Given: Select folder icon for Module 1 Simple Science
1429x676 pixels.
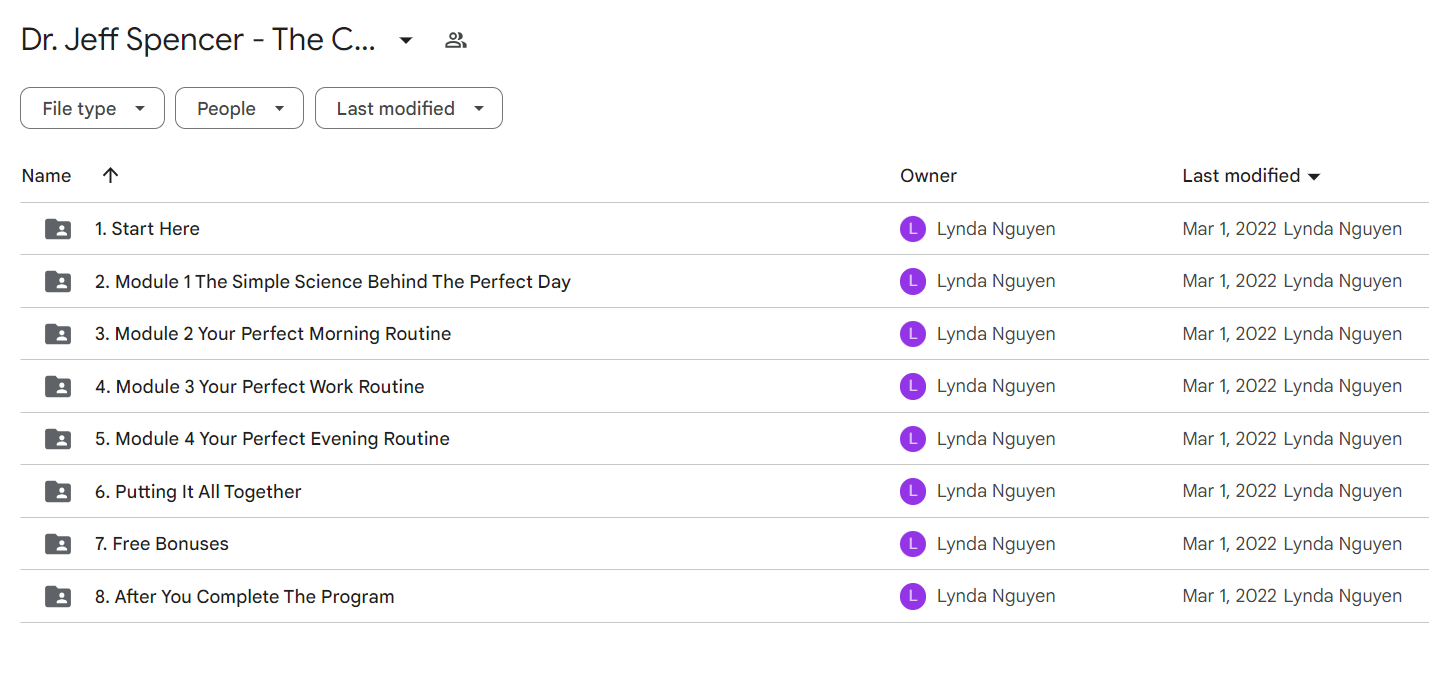Looking at the screenshot, I should [x=59, y=282].
